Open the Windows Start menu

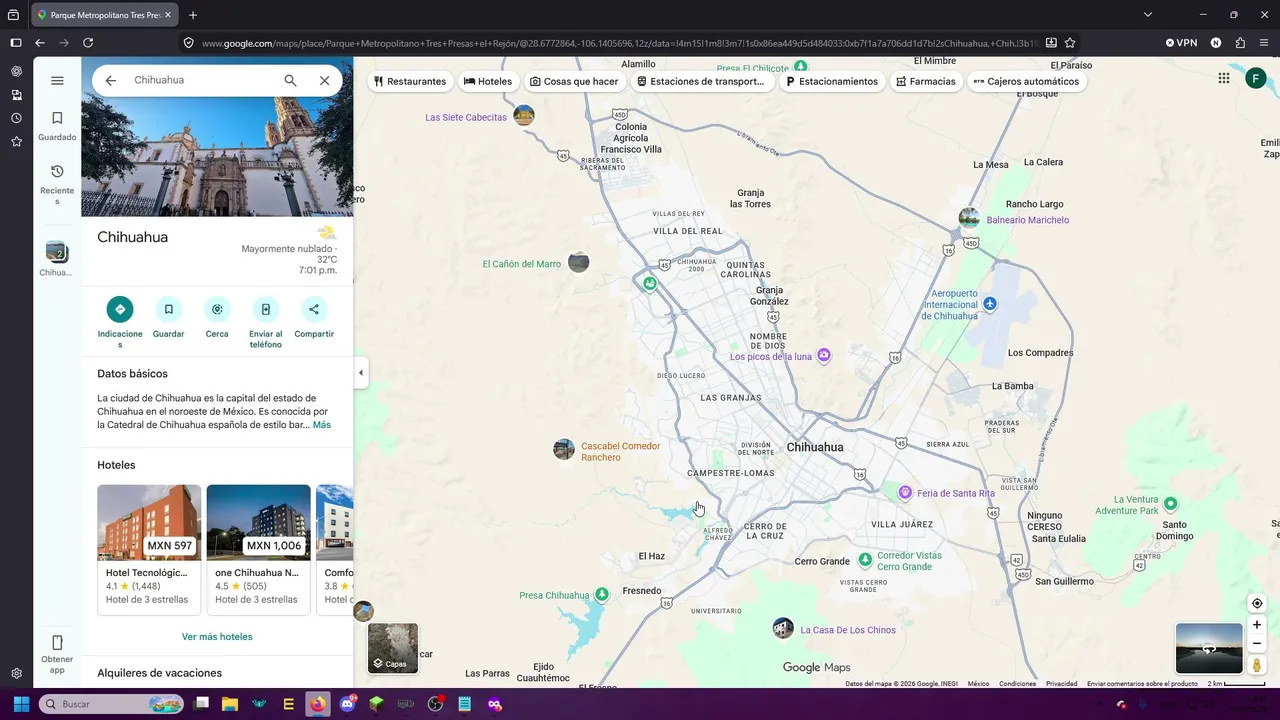[x=21, y=704]
